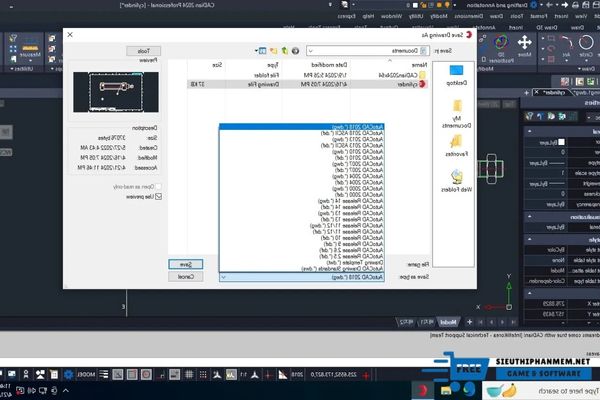The image size is (600, 400).
Task: Switch to the Model layout tab
Action: pyautogui.click(x=447, y=322)
